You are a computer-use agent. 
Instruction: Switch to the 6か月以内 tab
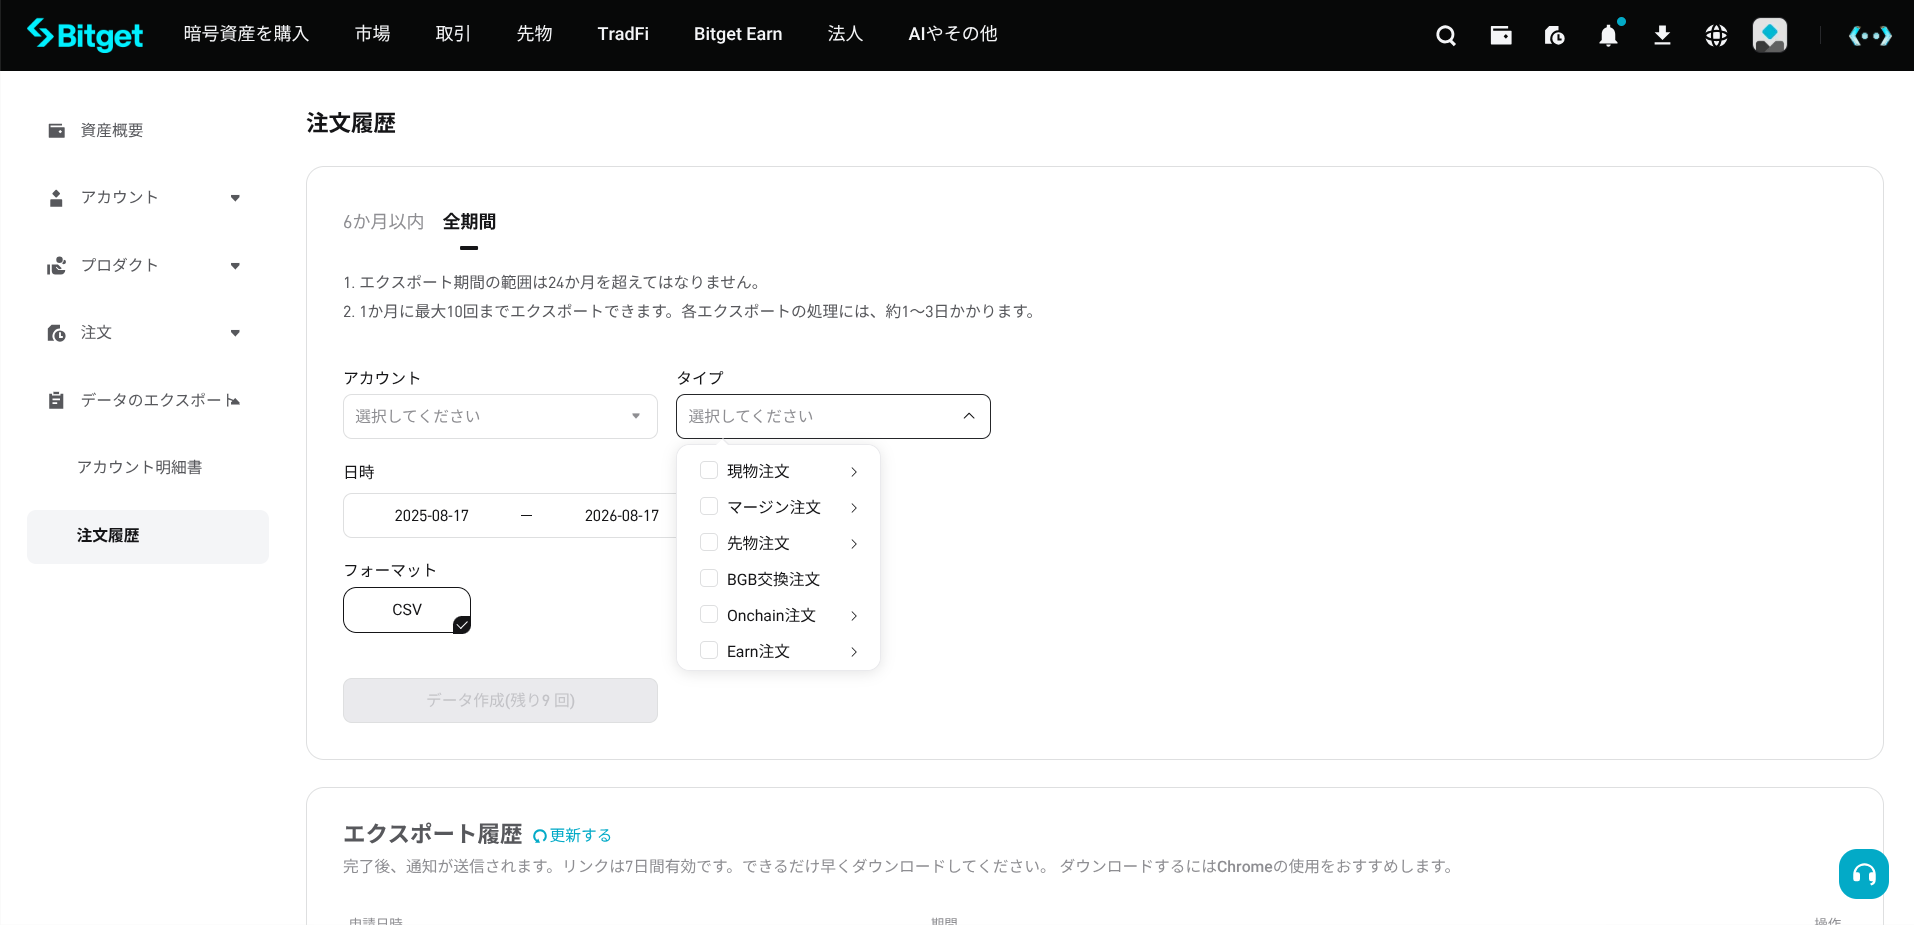tap(384, 222)
